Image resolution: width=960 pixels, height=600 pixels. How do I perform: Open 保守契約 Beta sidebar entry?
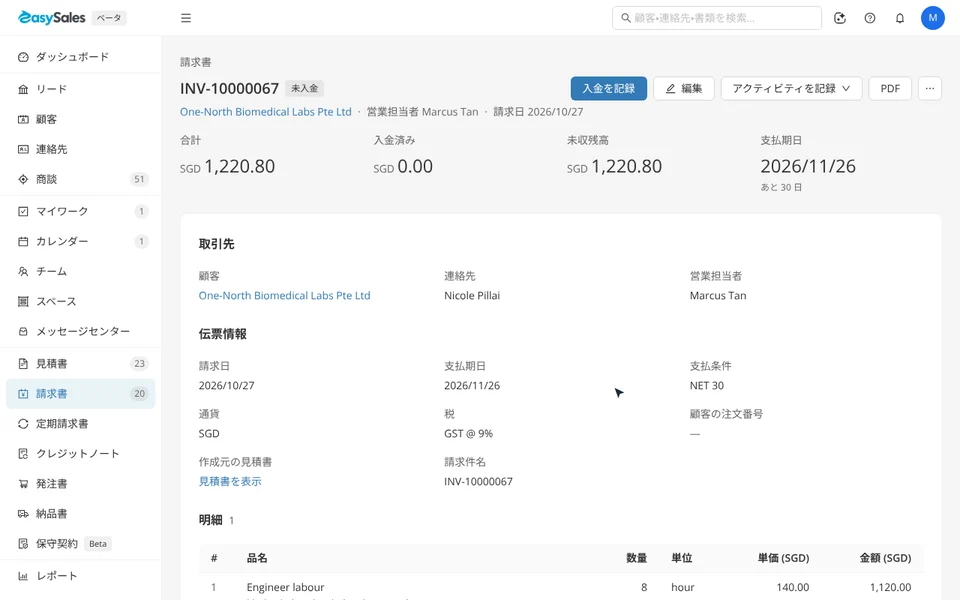80,544
